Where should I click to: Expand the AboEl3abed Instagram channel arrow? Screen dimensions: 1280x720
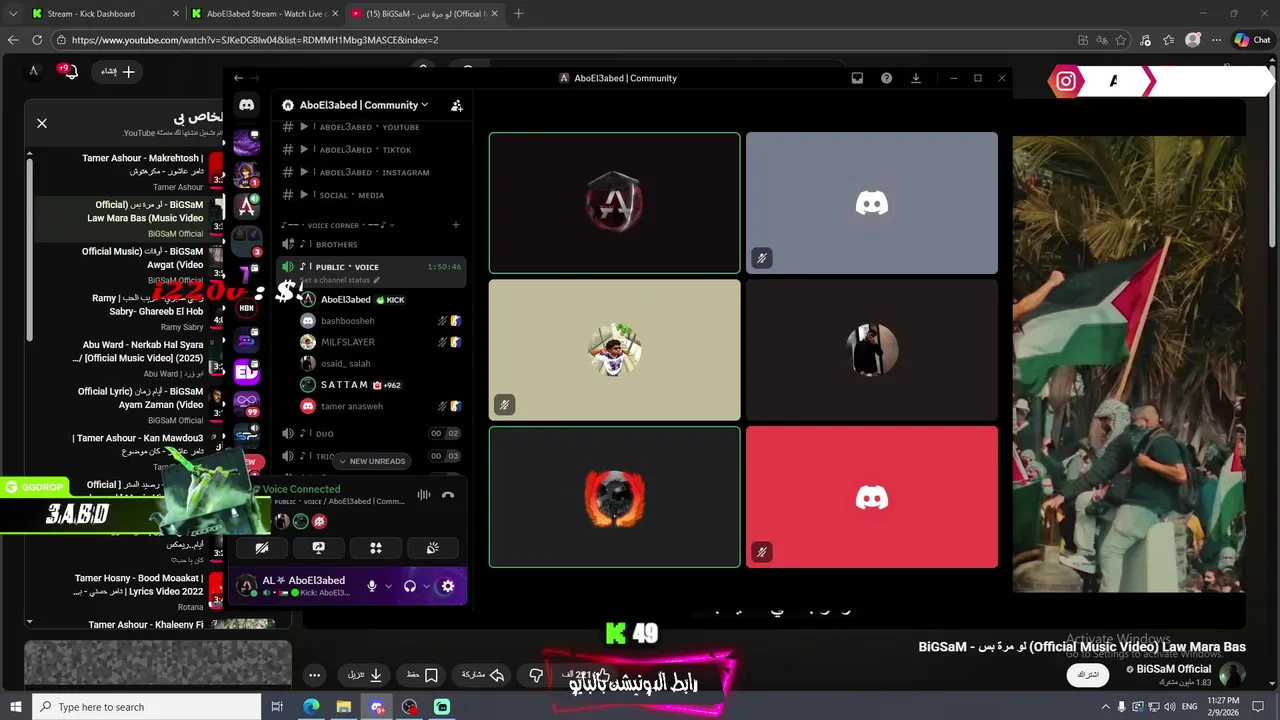[304, 172]
